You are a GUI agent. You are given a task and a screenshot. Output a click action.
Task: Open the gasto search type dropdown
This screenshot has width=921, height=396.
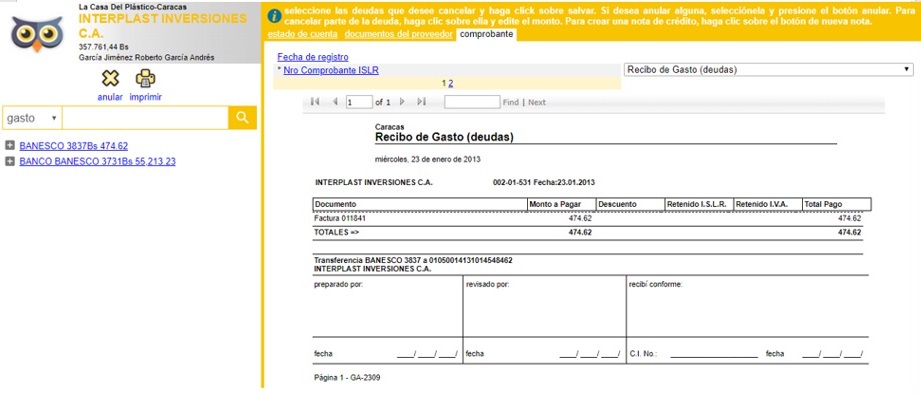click(x=32, y=118)
